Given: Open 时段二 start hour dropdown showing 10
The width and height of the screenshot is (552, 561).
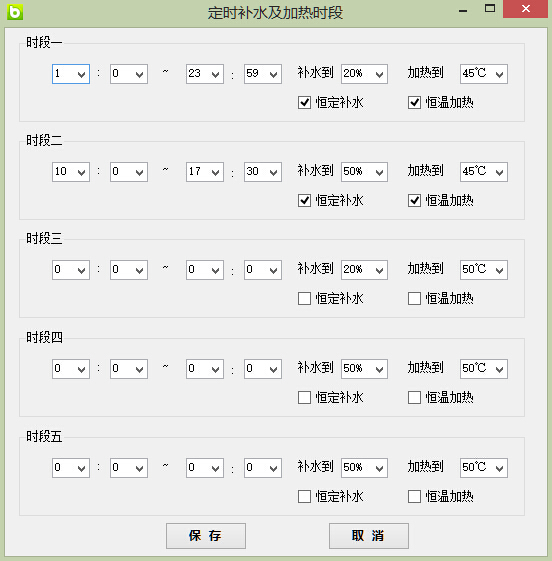Looking at the screenshot, I should 71,172.
